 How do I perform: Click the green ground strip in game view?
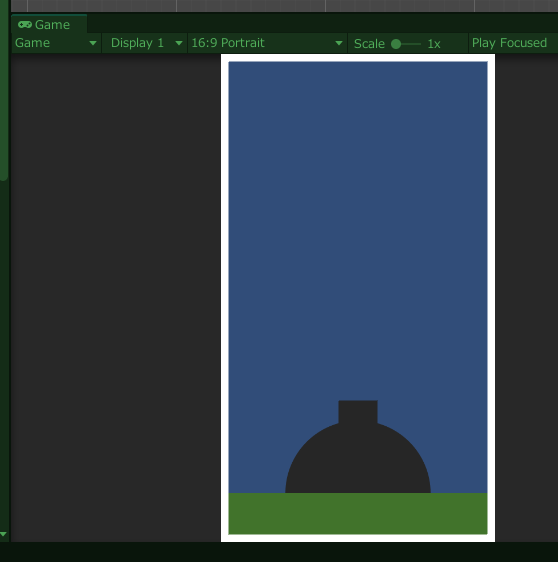358,514
